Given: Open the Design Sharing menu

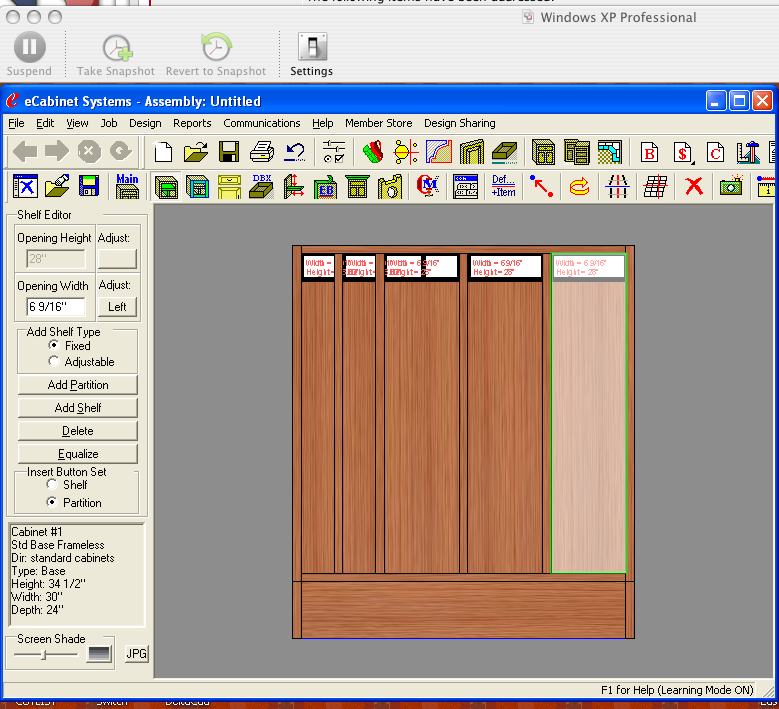Looking at the screenshot, I should (x=460, y=123).
